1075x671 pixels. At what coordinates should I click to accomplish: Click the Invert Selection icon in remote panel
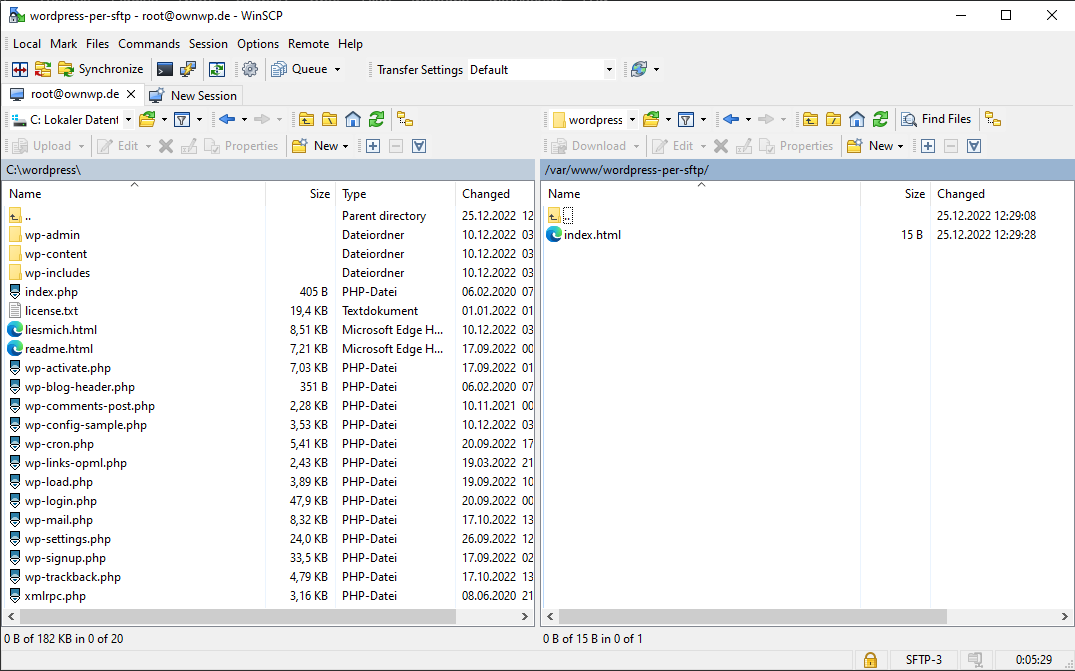pos(974,145)
